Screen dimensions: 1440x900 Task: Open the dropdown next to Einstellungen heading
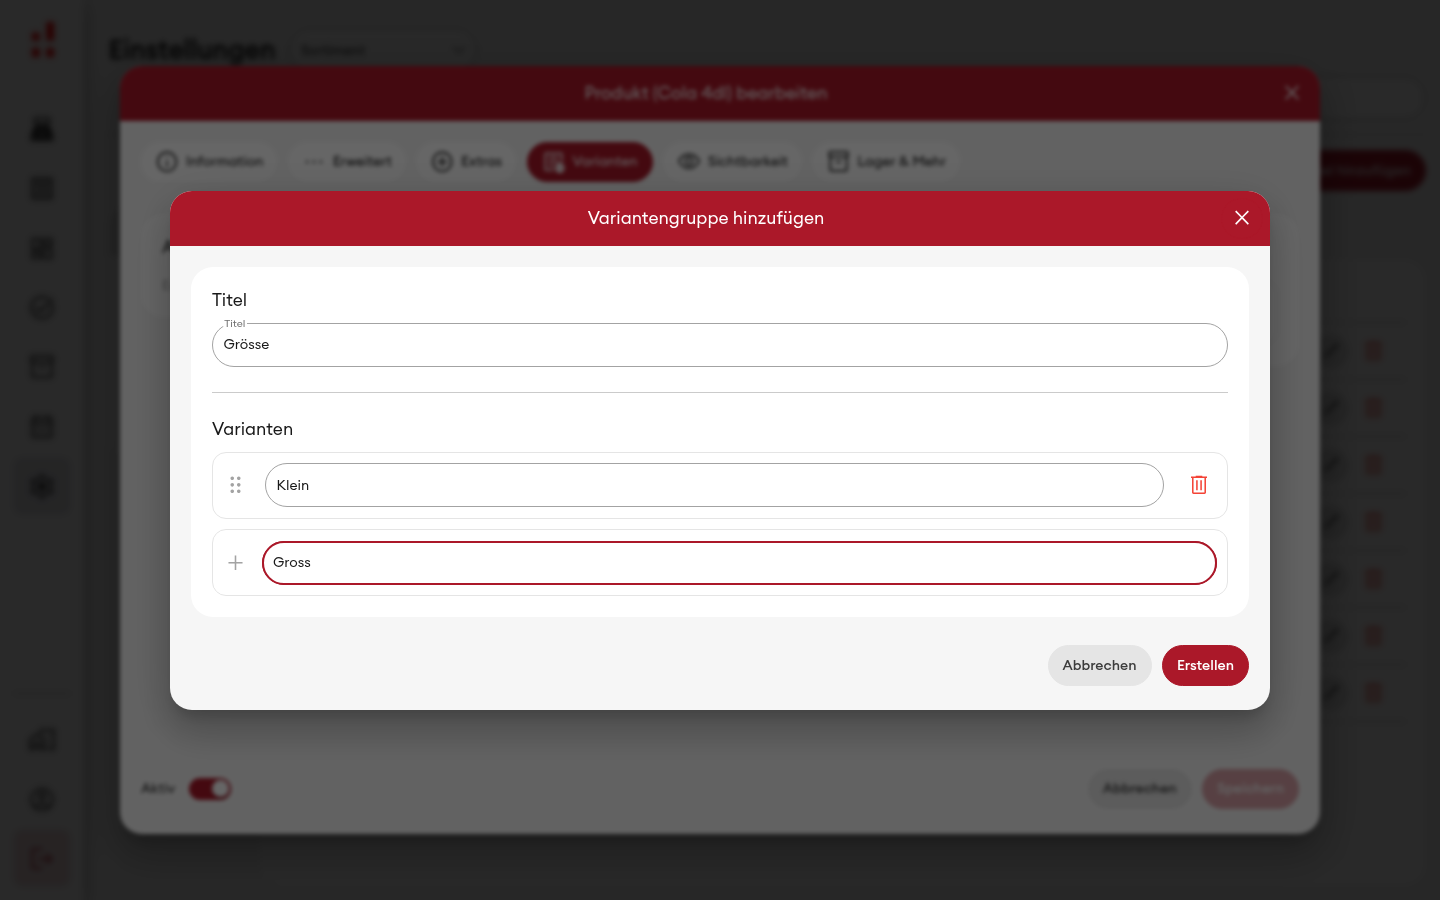(383, 49)
